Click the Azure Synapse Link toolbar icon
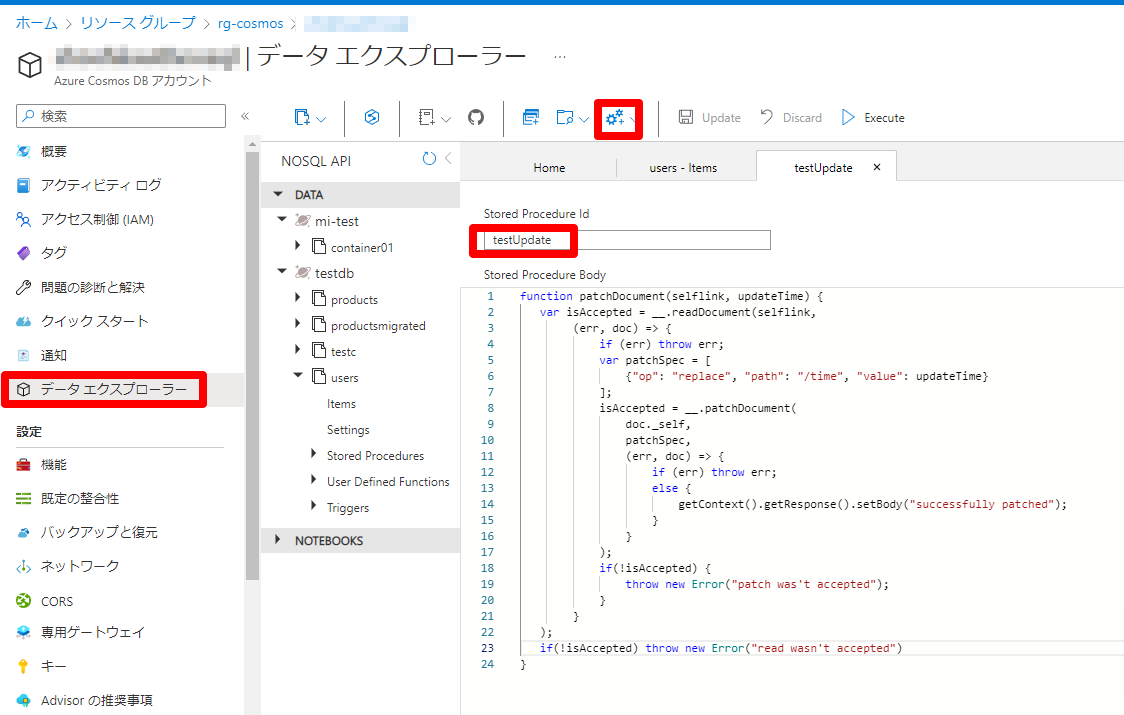The image size is (1124, 715). [x=371, y=117]
